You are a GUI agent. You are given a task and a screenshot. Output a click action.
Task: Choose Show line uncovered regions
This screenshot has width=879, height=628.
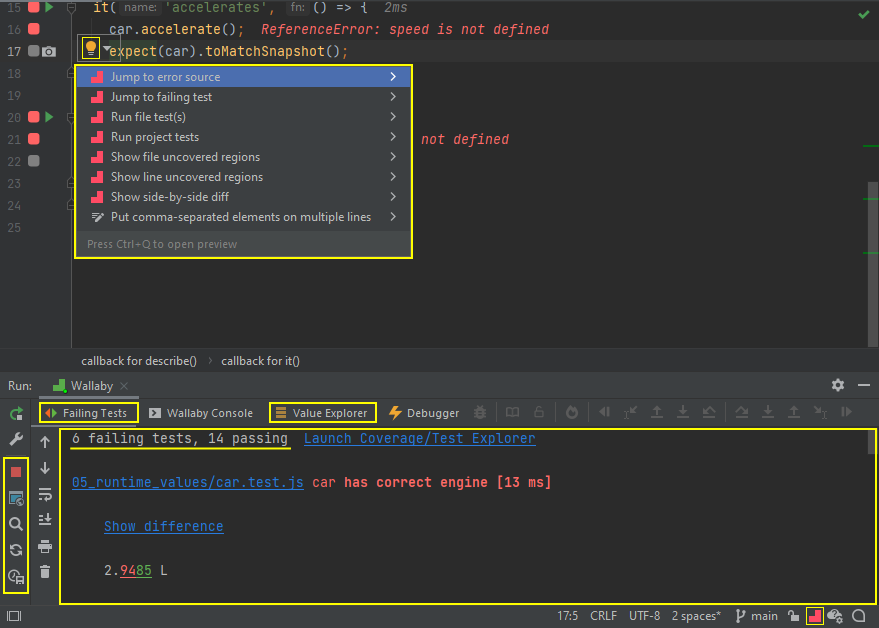point(244,177)
